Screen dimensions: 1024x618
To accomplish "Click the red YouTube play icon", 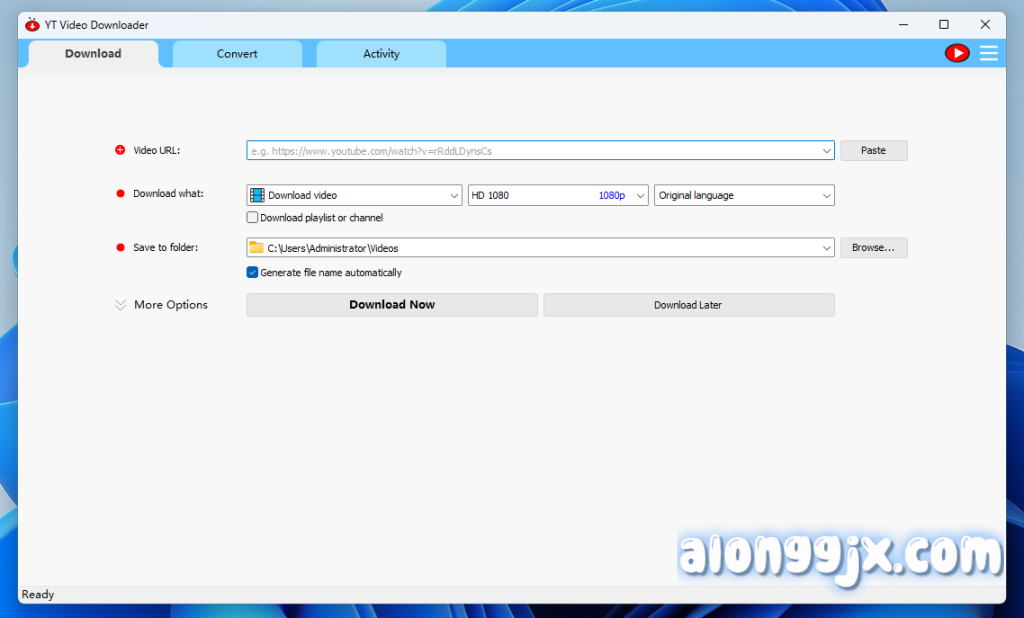I will pyautogui.click(x=957, y=53).
